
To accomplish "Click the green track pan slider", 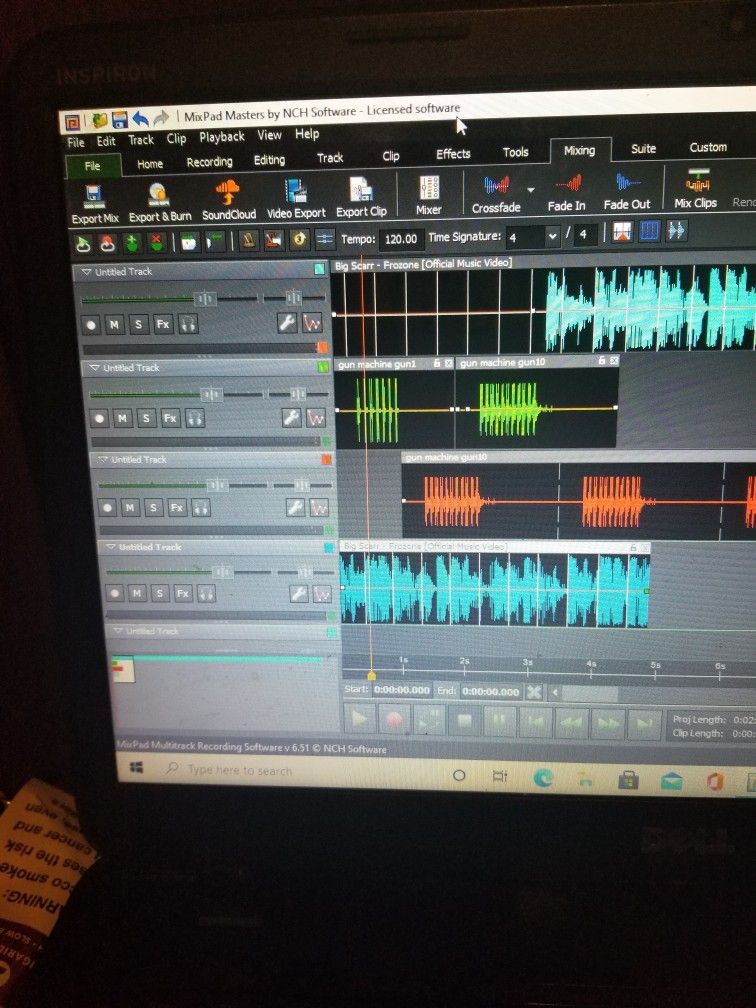I will click(x=298, y=393).
